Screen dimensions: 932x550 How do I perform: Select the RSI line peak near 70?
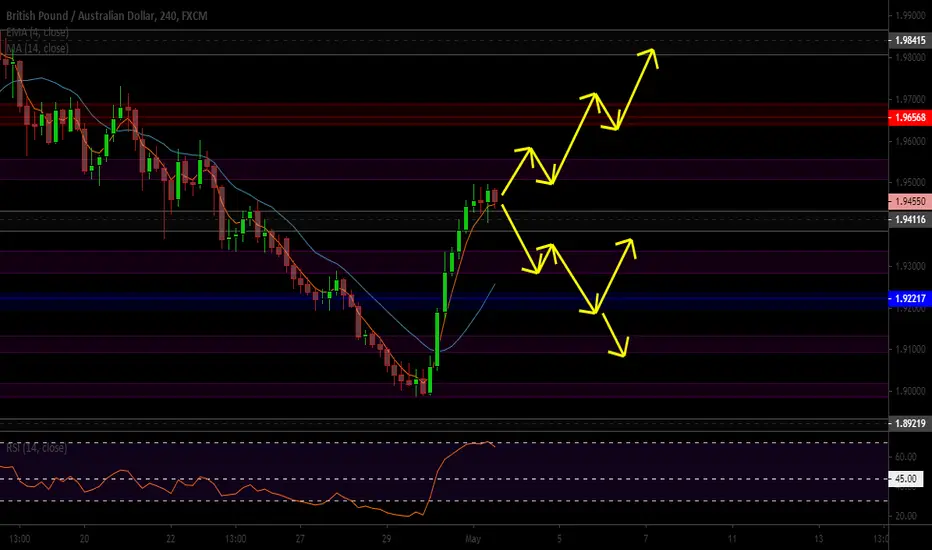coord(488,442)
